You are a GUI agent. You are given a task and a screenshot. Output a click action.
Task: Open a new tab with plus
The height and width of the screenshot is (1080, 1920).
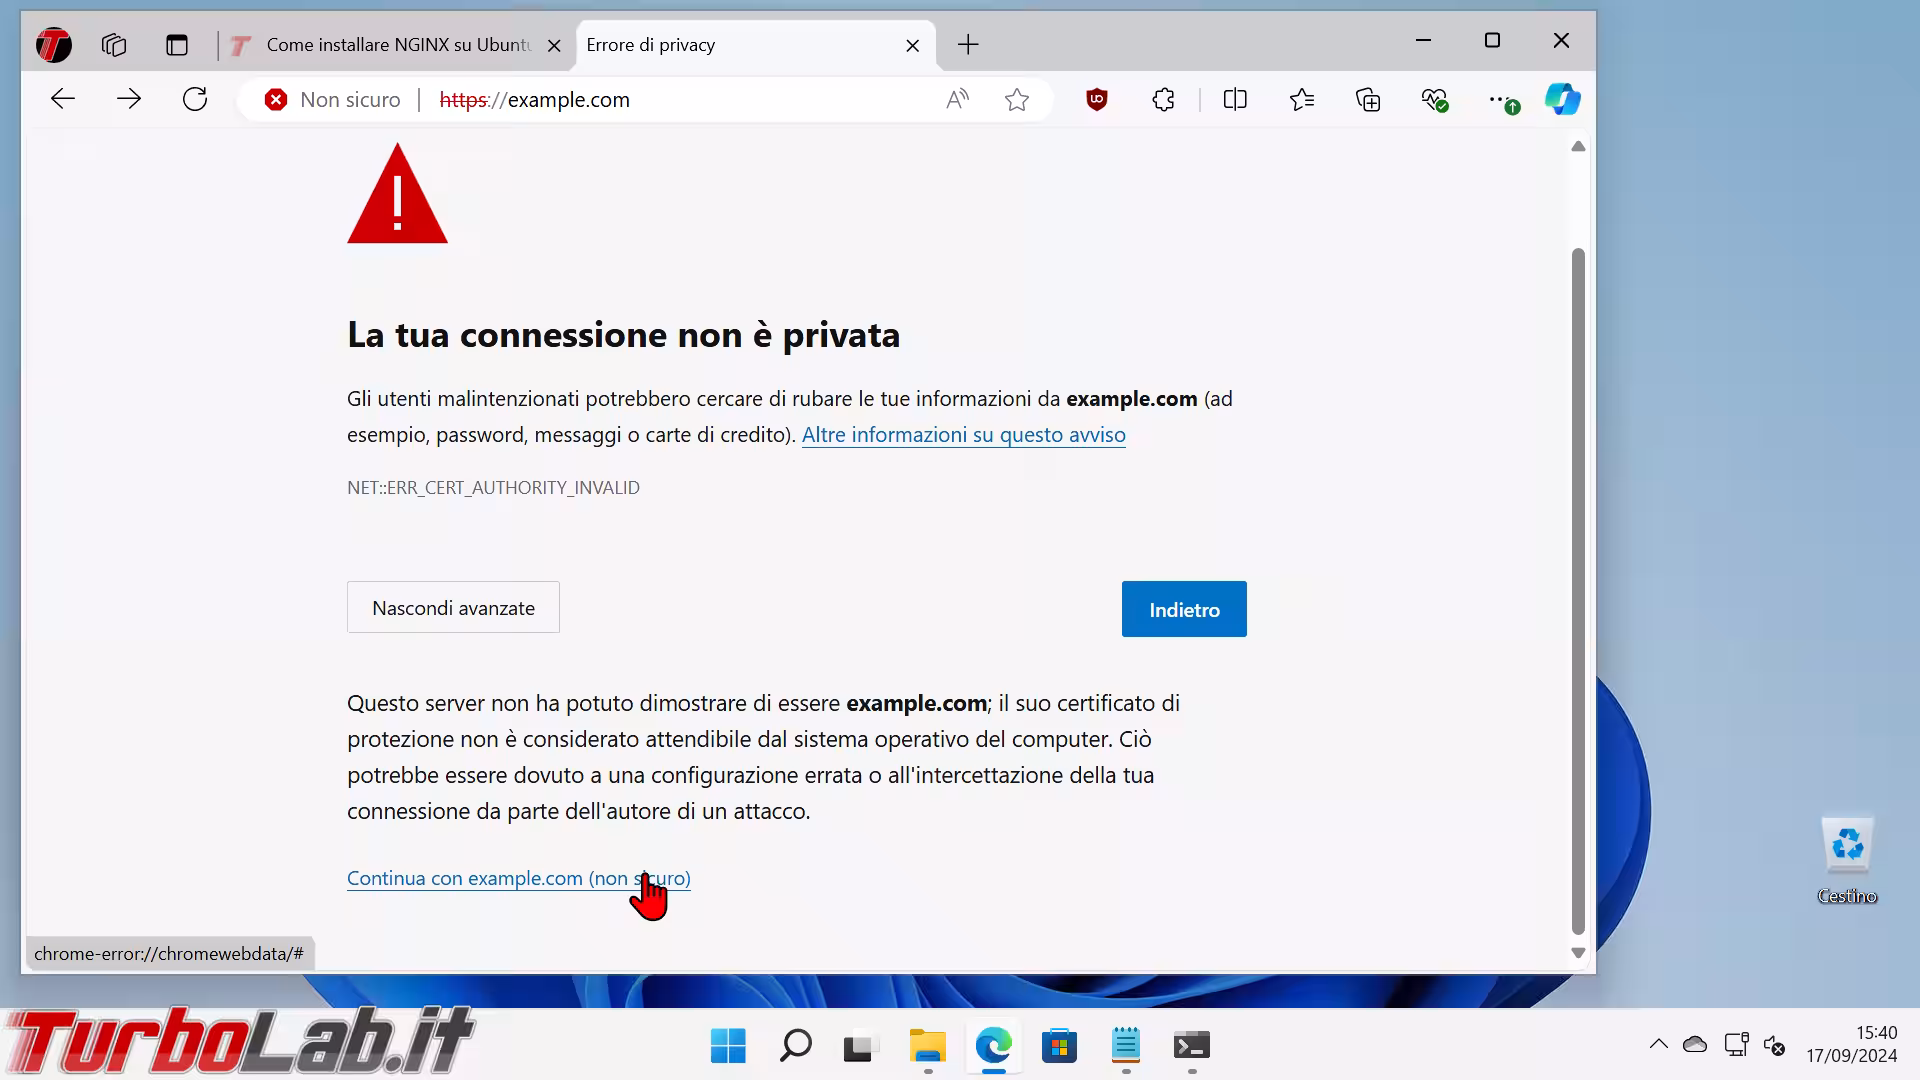[x=968, y=45]
